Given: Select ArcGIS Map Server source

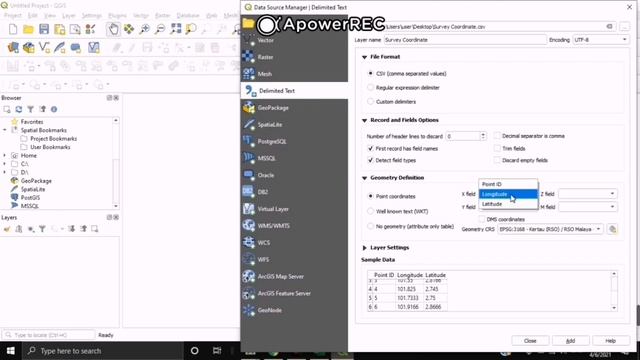Looking at the screenshot, I should pyautogui.click(x=294, y=276).
